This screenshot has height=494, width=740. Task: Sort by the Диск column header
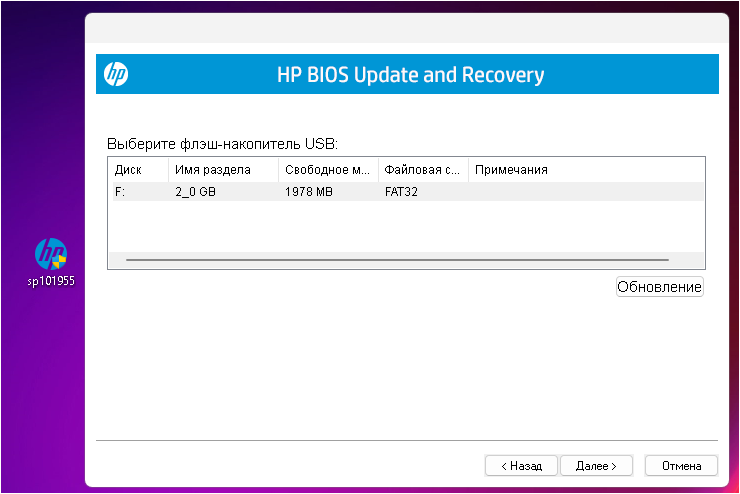click(140, 170)
